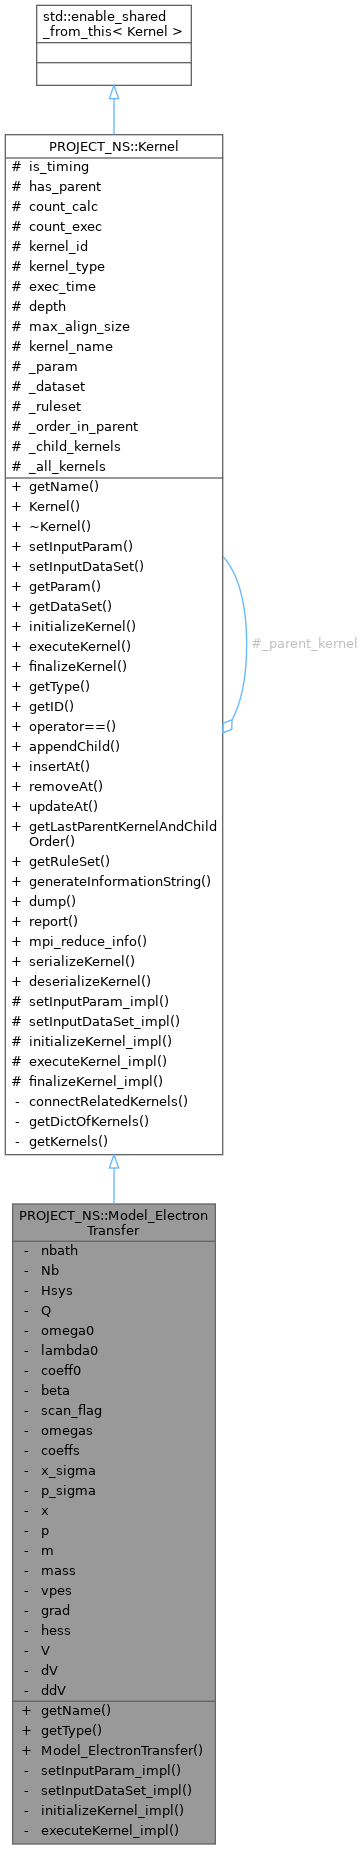Image resolution: width=364 pixels, height=1849 pixels.
Task: Select the serializeKernel() method entry
Action: point(75,961)
